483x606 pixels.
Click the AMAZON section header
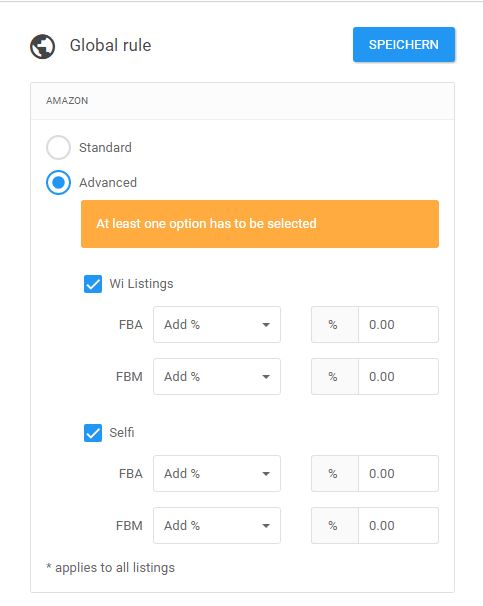(242, 101)
